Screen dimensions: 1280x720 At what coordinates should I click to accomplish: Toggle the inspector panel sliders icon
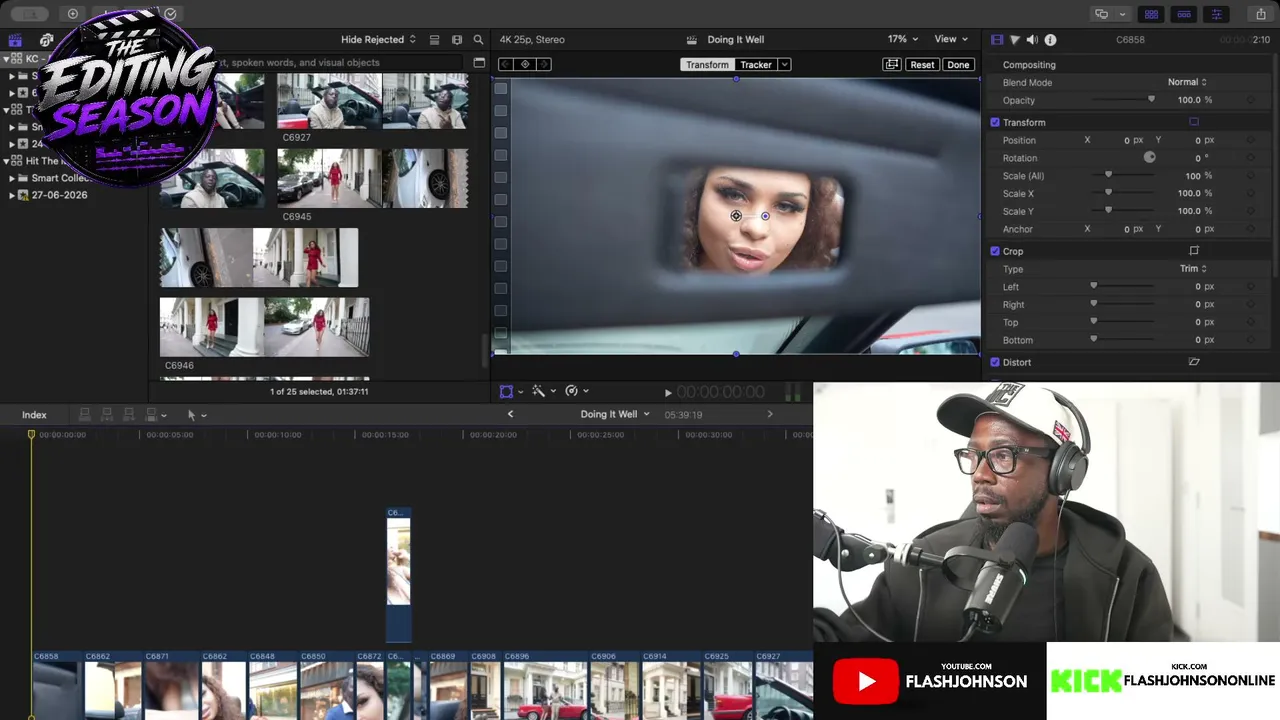point(1216,14)
